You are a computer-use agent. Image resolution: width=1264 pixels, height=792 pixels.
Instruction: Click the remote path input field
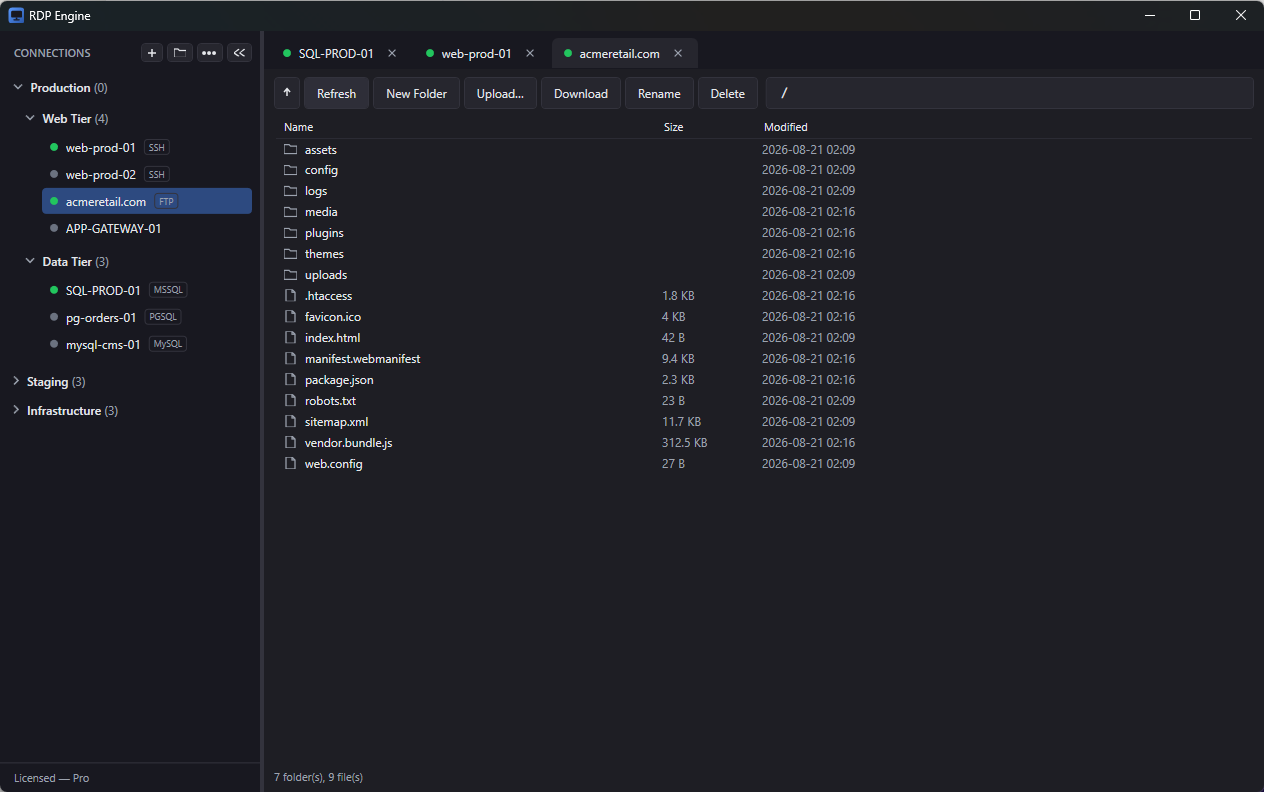click(x=1010, y=93)
